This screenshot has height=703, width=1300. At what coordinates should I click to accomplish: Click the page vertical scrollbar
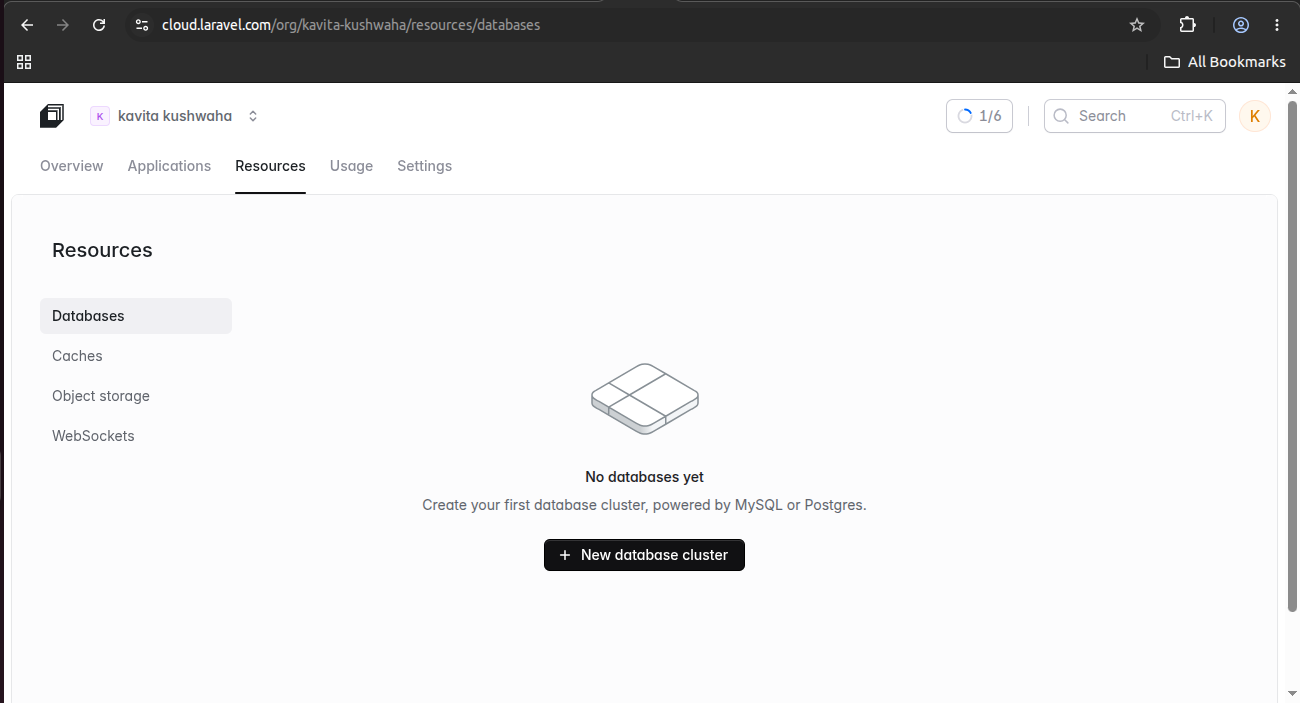point(1292,355)
